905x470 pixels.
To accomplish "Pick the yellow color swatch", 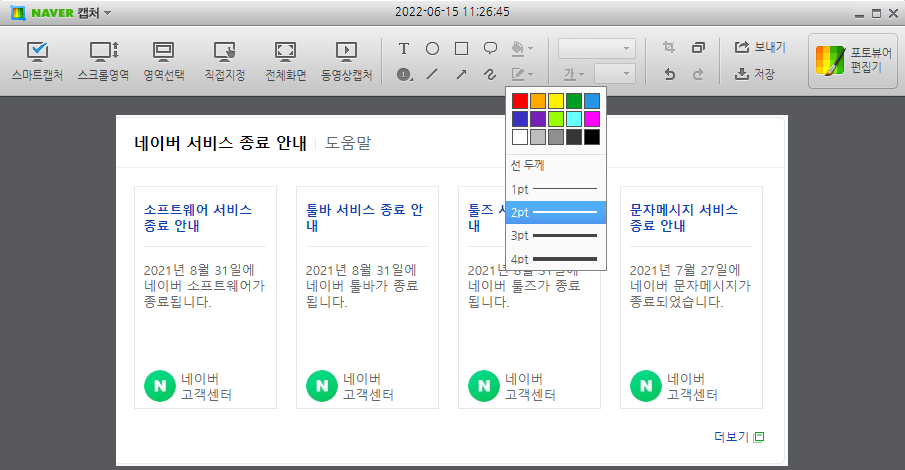I will [555, 101].
